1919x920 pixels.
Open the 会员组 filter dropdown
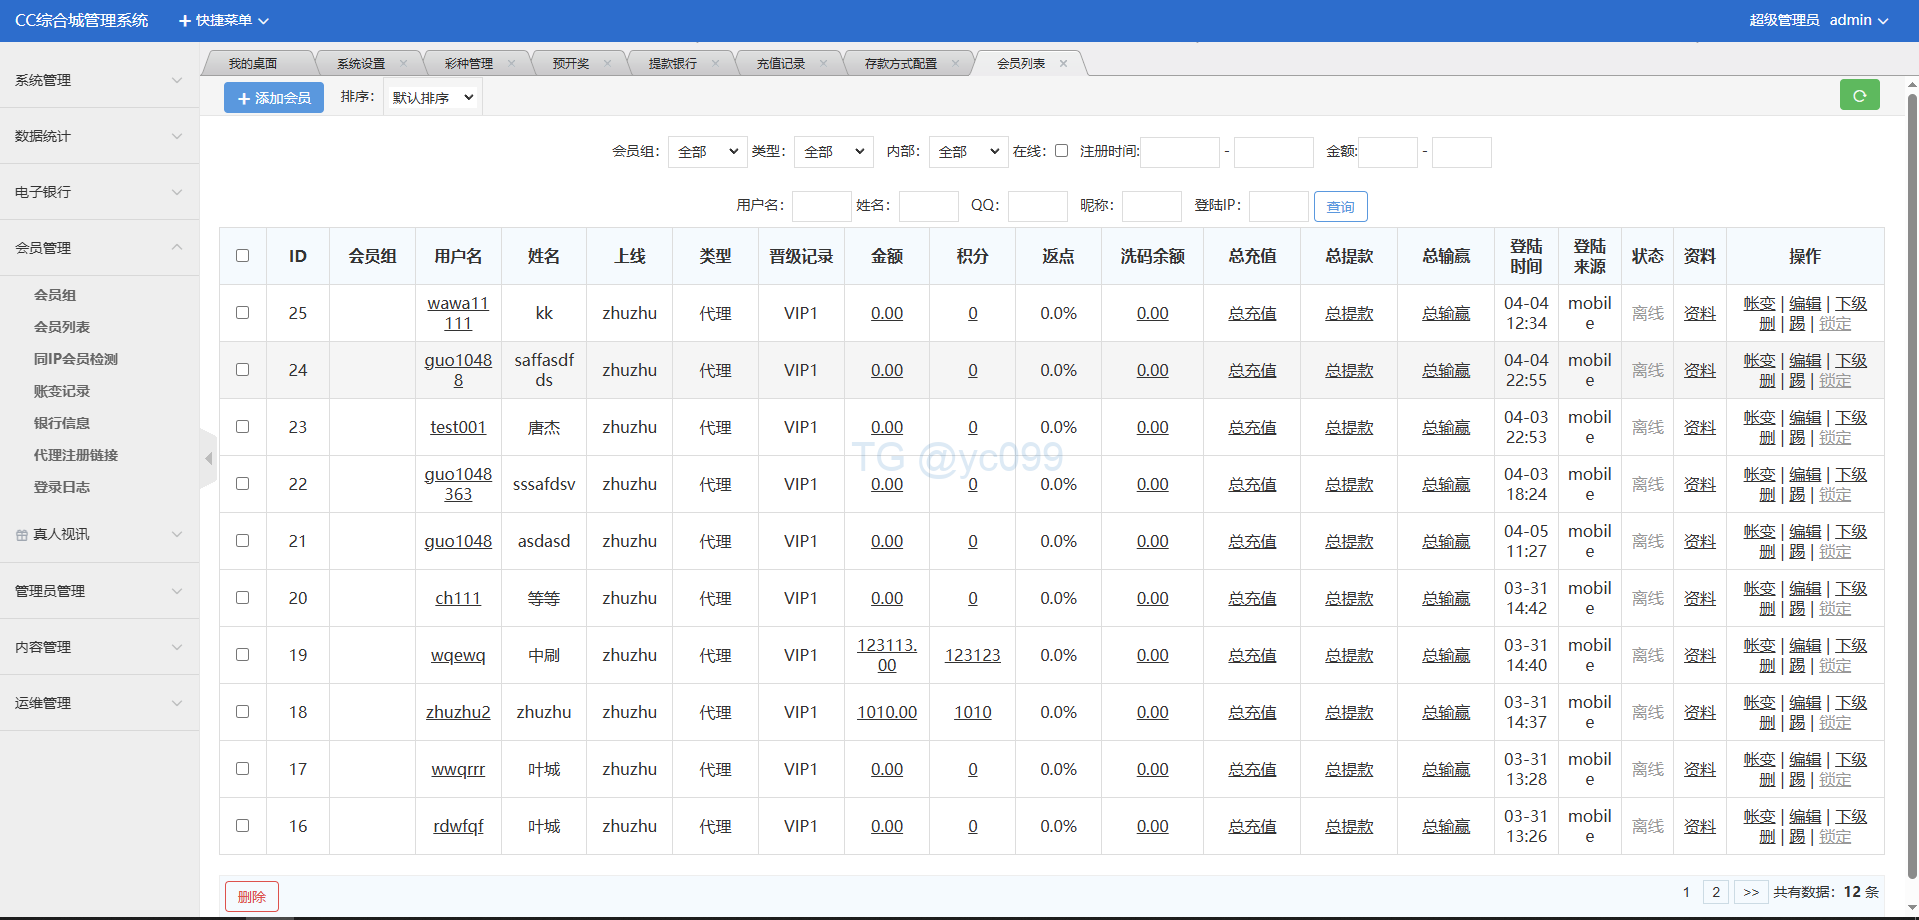(707, 152)
